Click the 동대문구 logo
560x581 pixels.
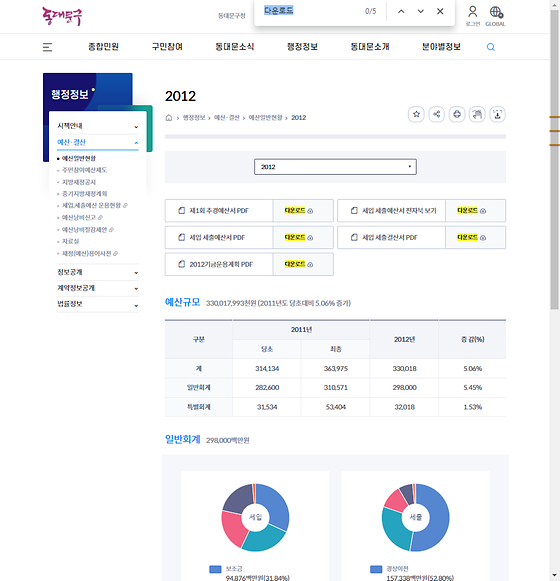coord(62,16)
